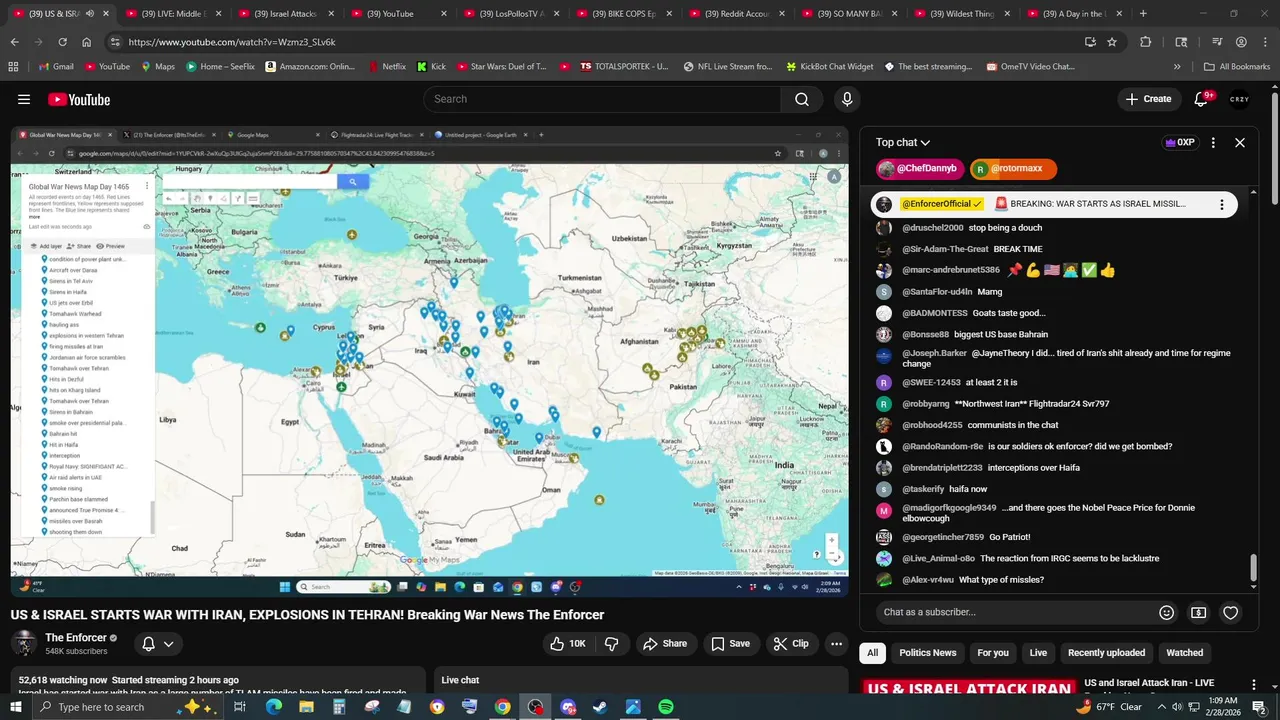Select the For you filter chip
Screen dimensions: 1280x720
point(993,653)
